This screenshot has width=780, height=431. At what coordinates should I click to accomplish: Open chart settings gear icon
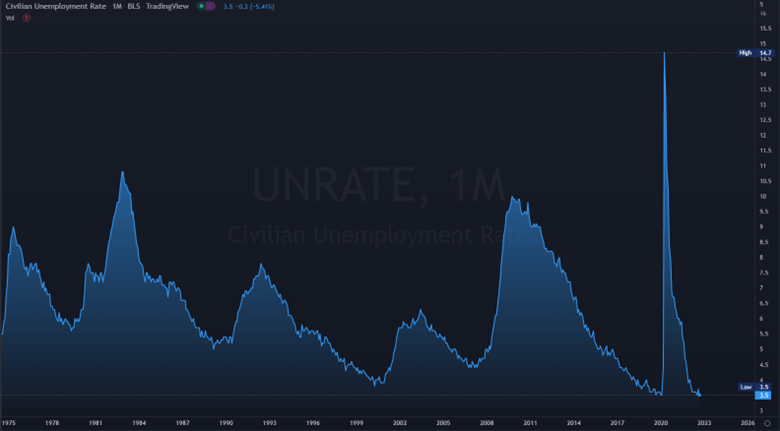click(767, 423)
